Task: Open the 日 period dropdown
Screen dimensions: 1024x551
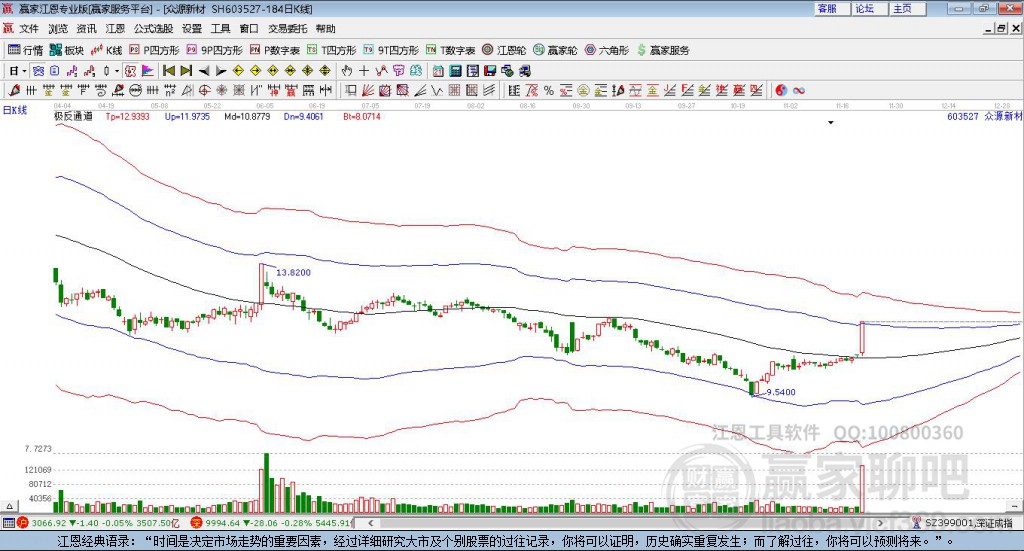Action: click(18, 71)
